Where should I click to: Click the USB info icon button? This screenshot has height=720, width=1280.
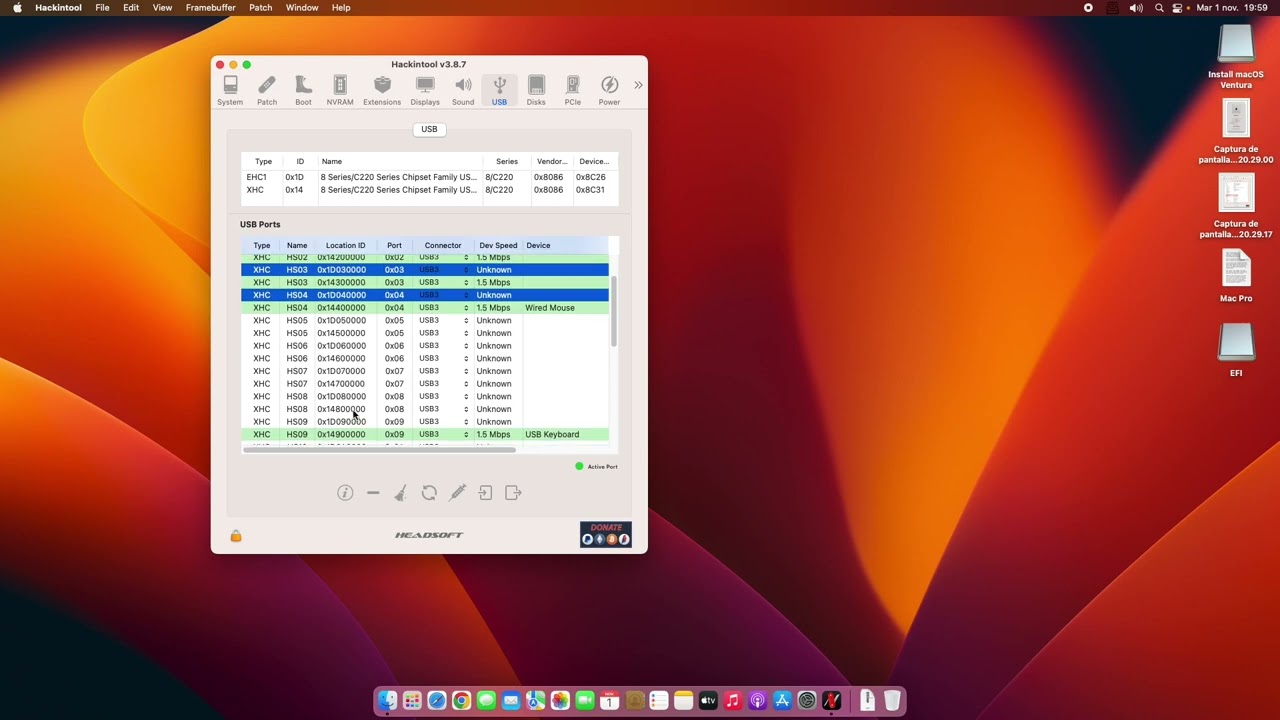coord(345,492)
